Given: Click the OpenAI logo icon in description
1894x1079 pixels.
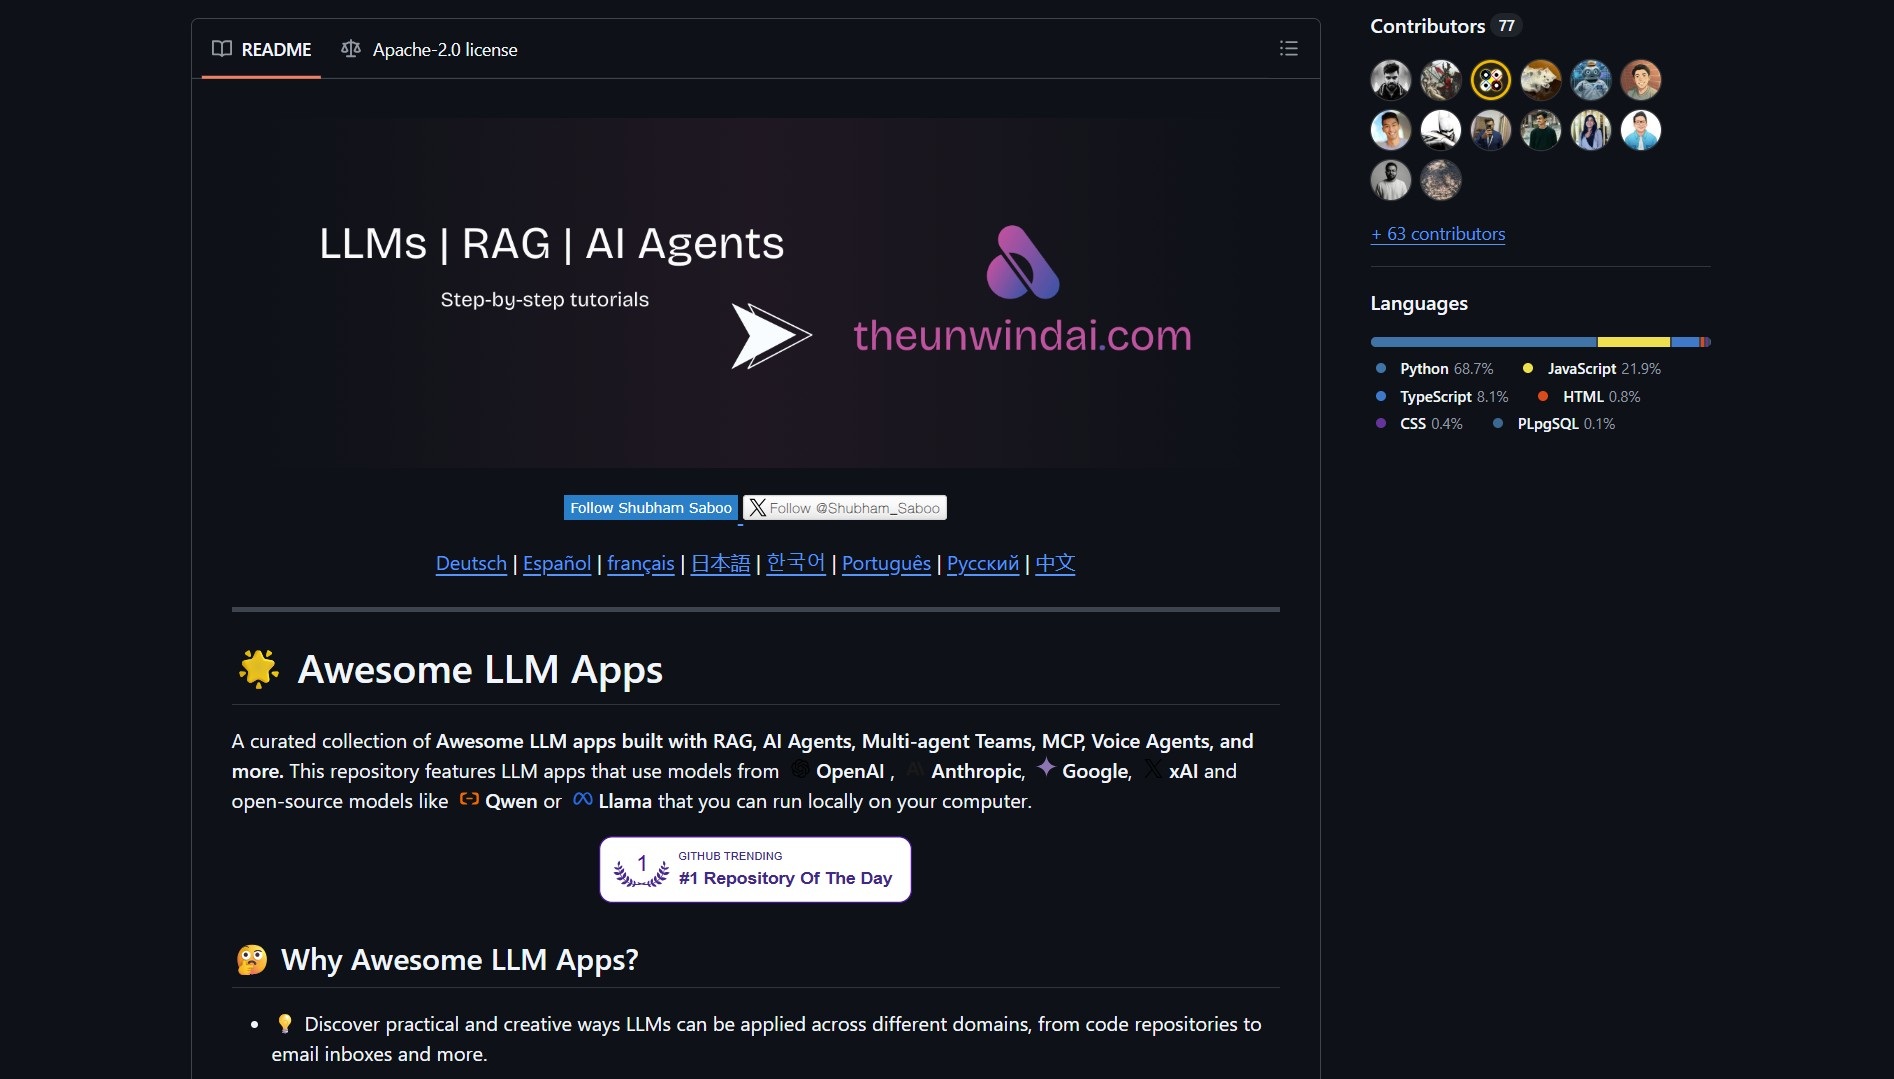Looking at the screenshot, I should pos(800,769).
